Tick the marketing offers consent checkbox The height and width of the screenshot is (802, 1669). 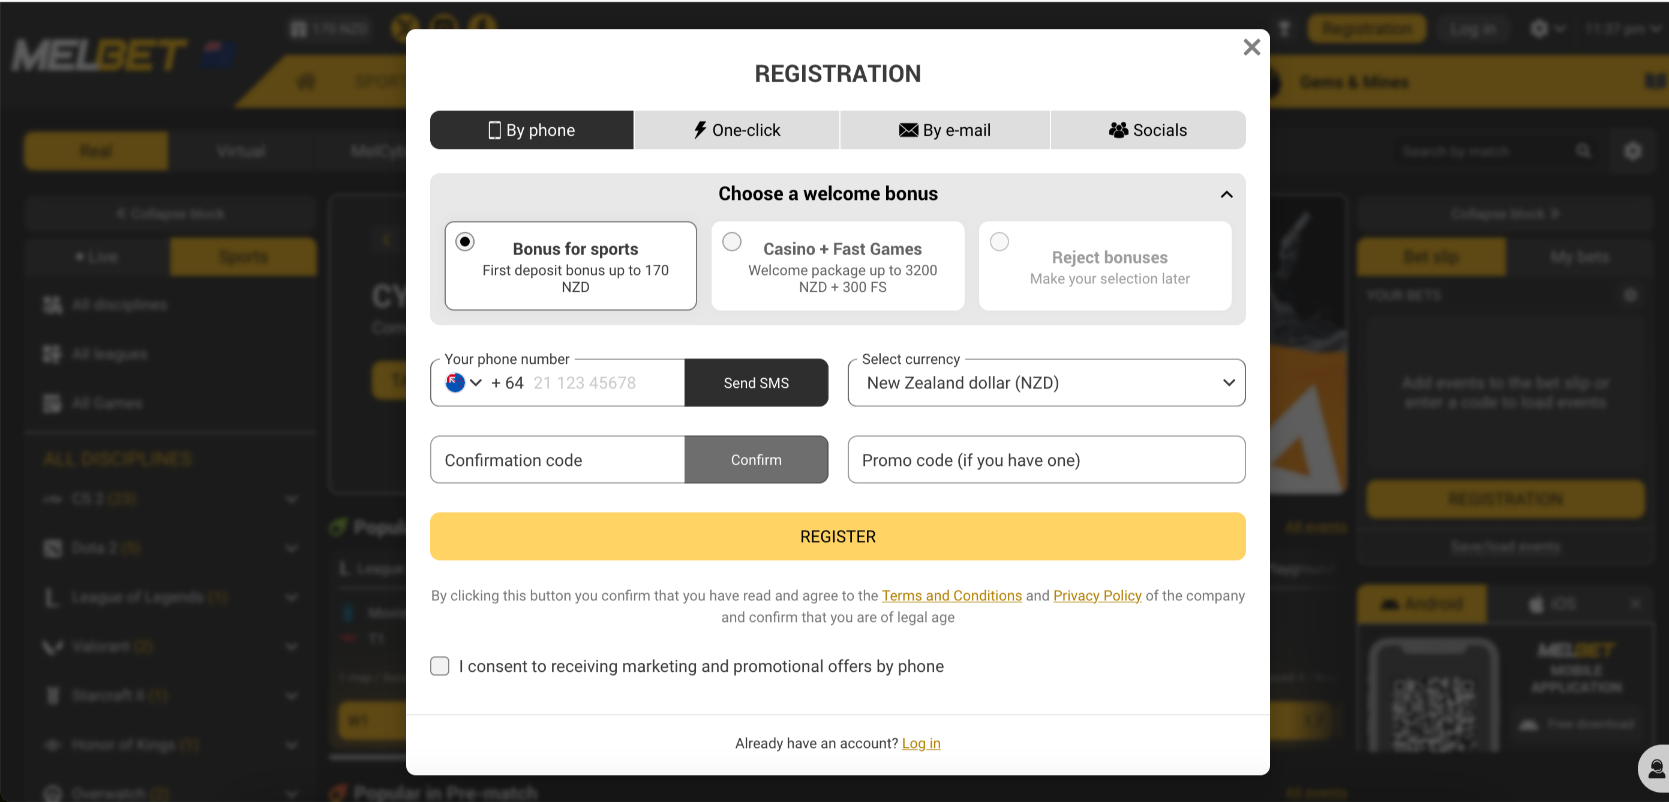coord(440,666)
